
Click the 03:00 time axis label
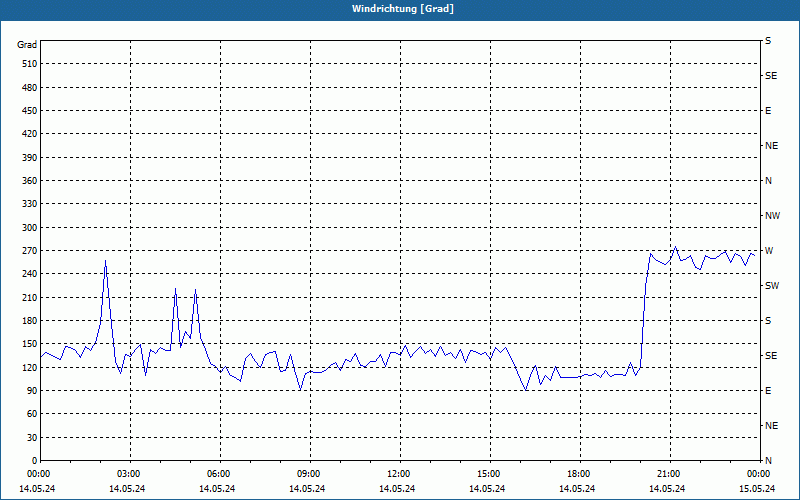point(129,474)
